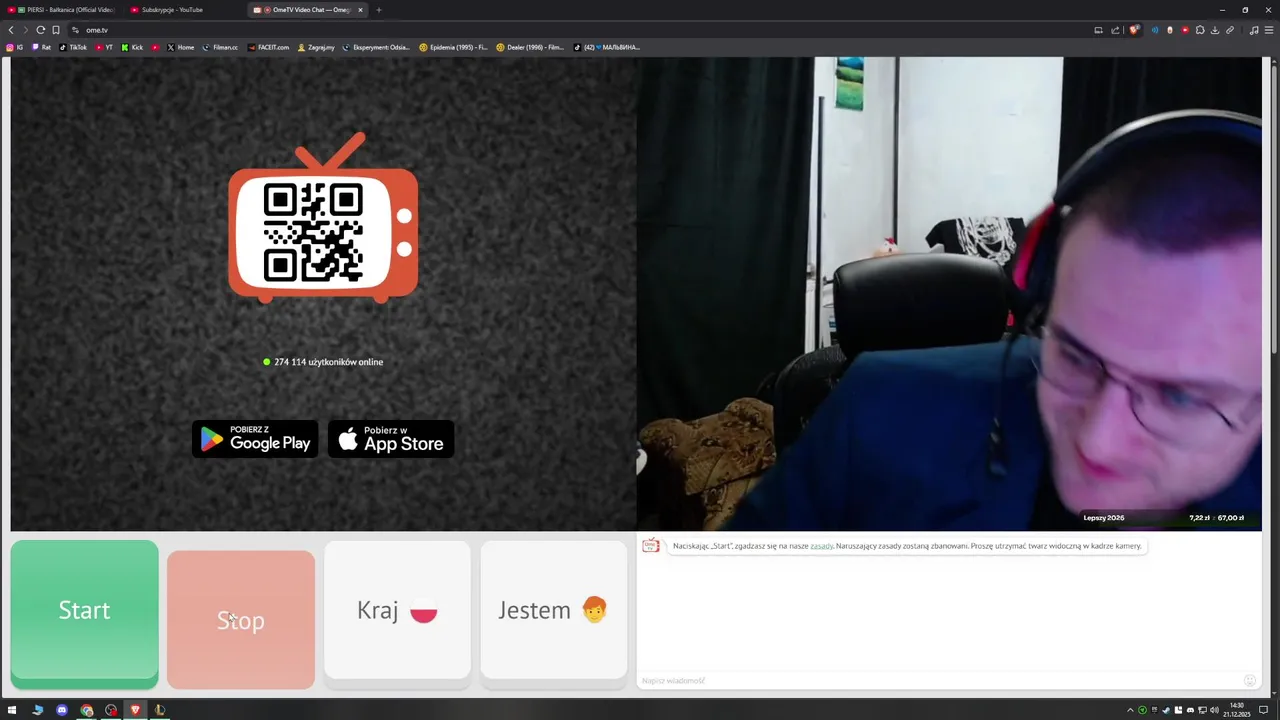Image resolution: width=1280 pixels, height=720 pixels.
Task: Open a new browser tab
Action: 378,10
